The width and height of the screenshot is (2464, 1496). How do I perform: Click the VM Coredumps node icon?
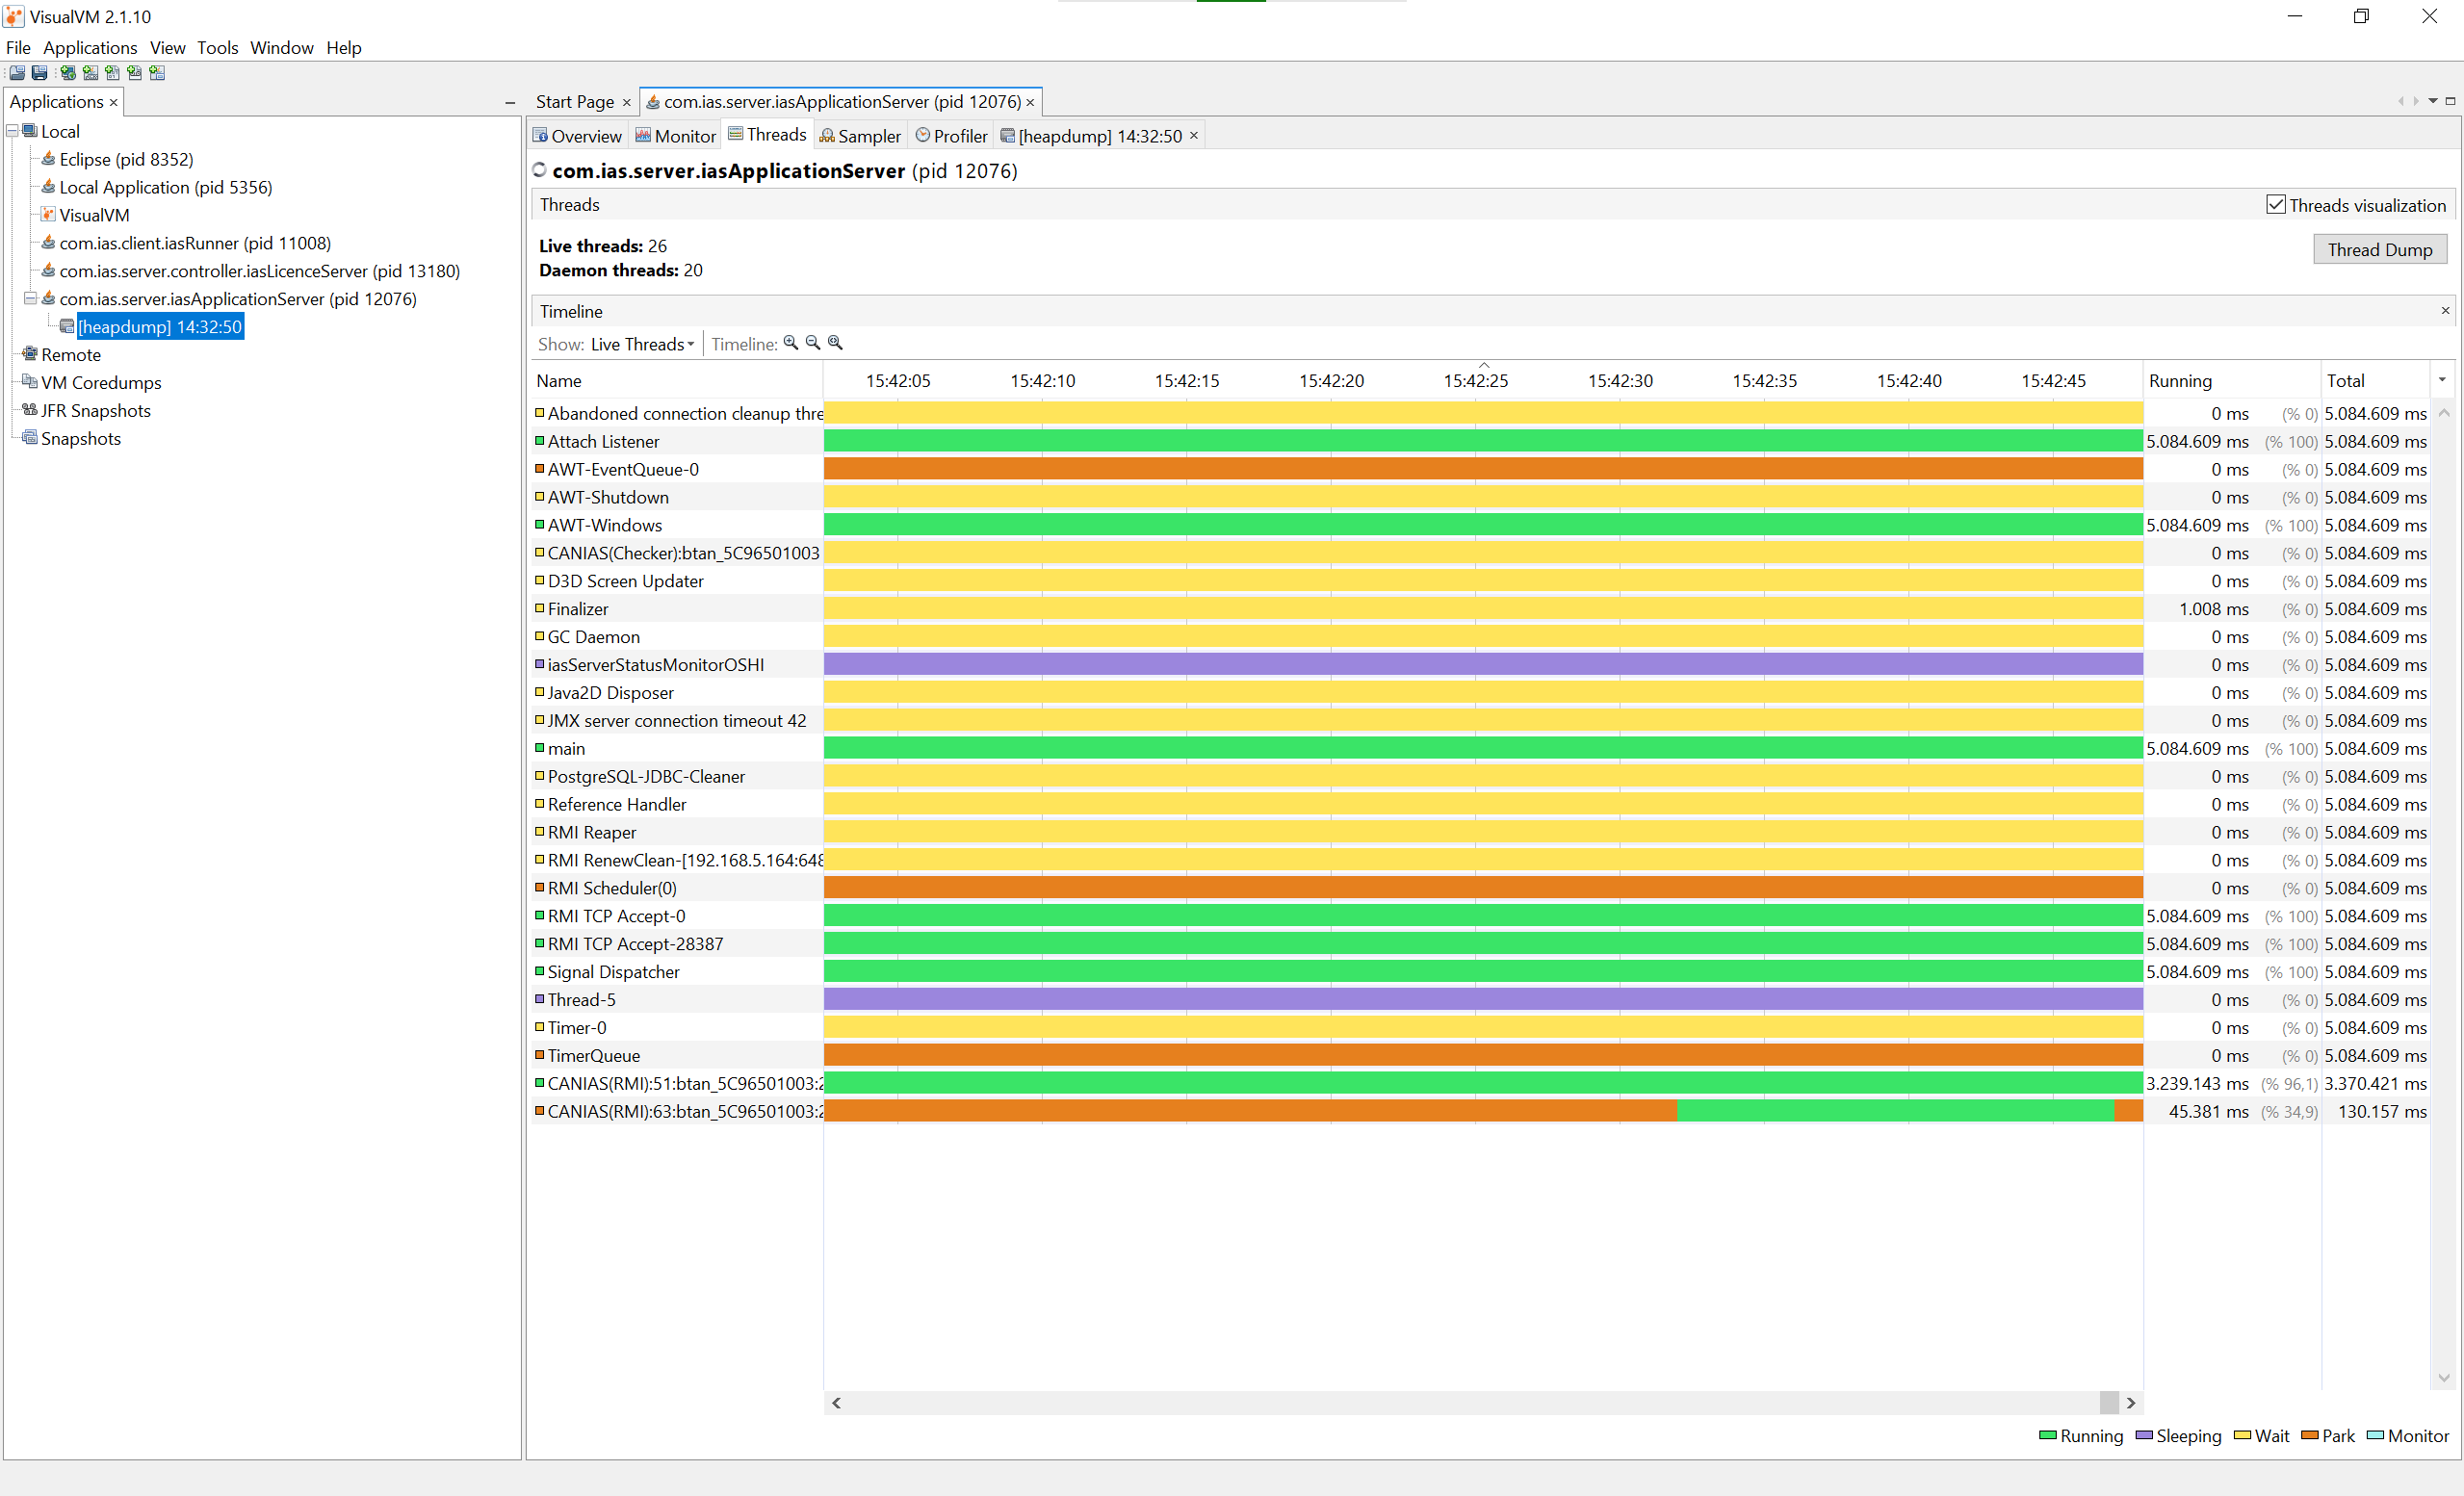pos(30,382)
